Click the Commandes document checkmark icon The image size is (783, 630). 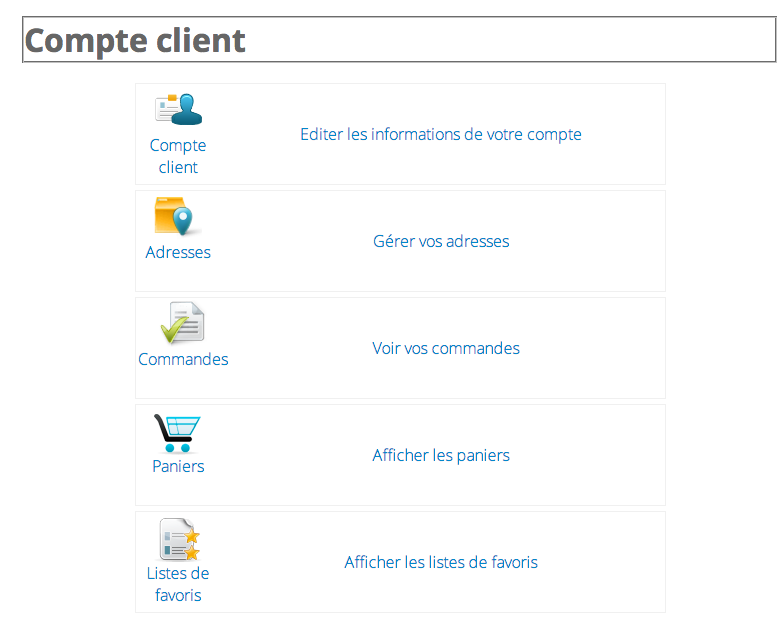[x=182, y=323]
